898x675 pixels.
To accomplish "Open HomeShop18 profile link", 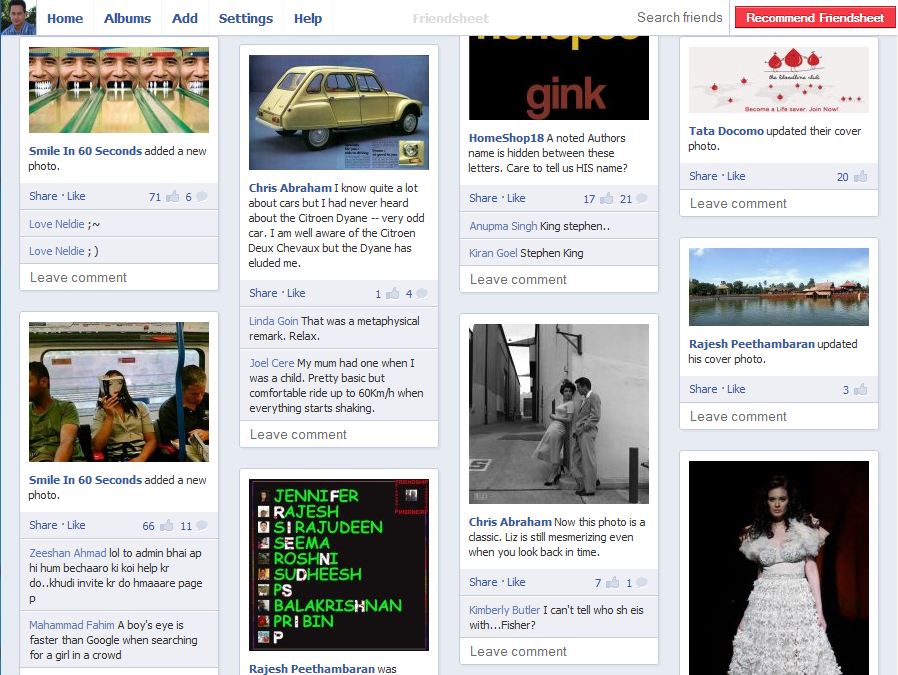I will [506, 138].
